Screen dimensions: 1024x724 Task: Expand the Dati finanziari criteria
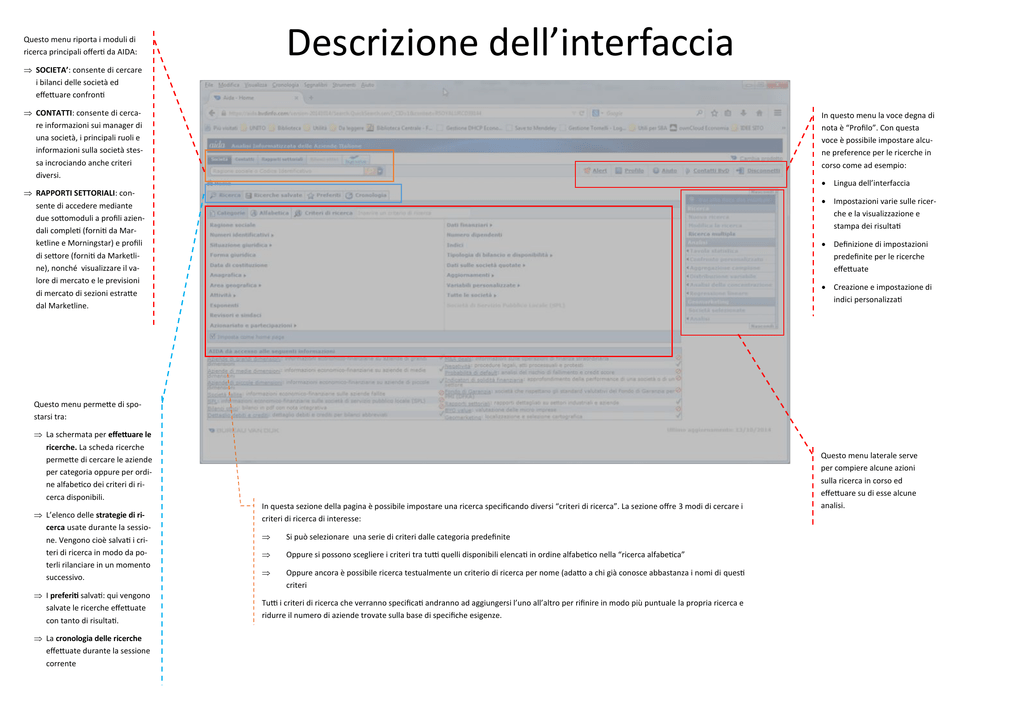470,225
